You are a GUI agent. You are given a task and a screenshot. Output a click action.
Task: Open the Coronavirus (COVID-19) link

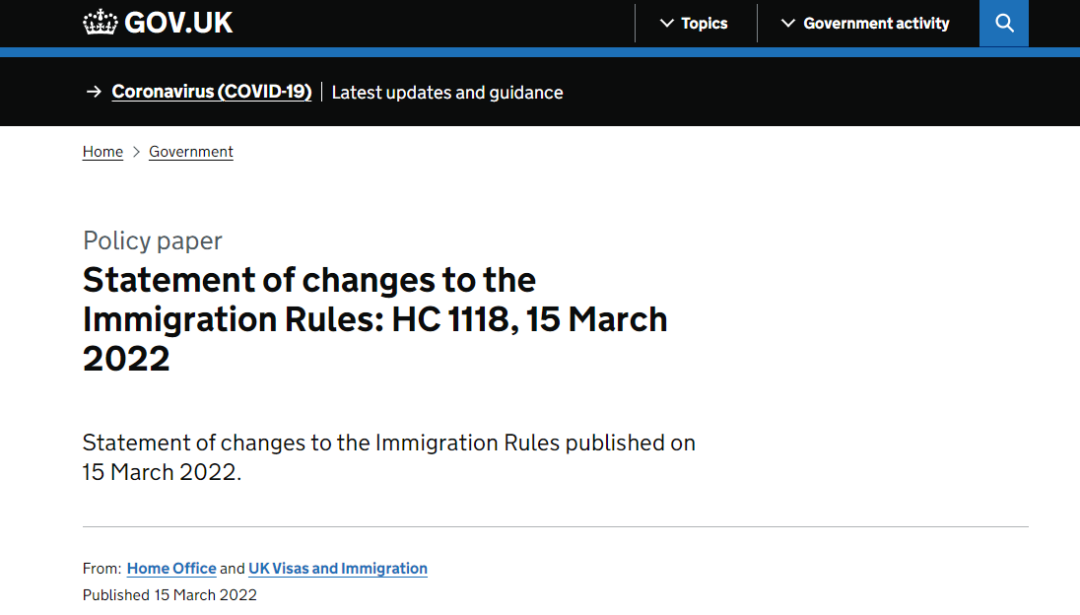(x=211, y=92)
